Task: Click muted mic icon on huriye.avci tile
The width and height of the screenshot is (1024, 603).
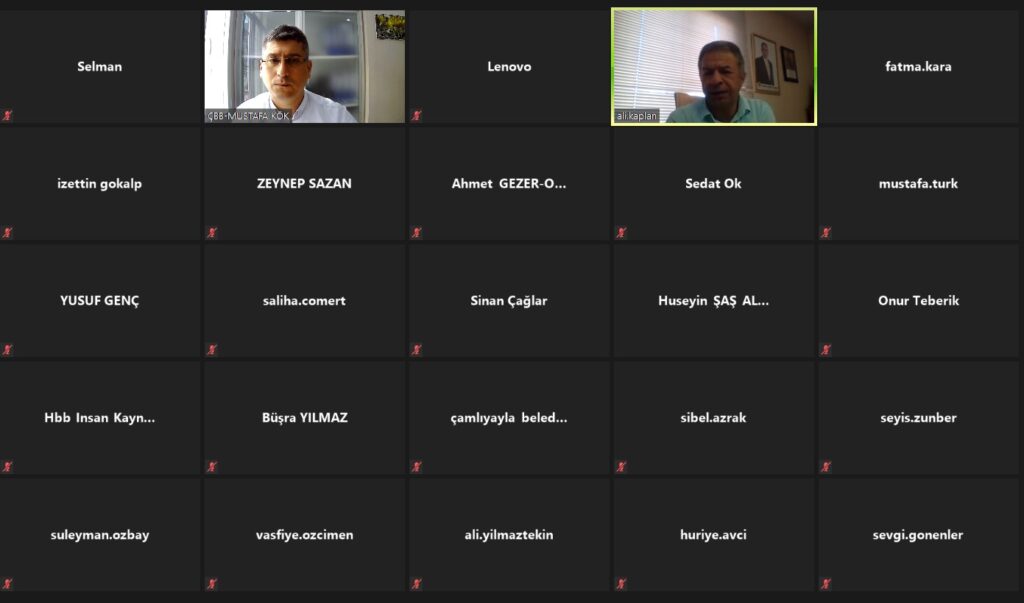Action: click(621, 583)
